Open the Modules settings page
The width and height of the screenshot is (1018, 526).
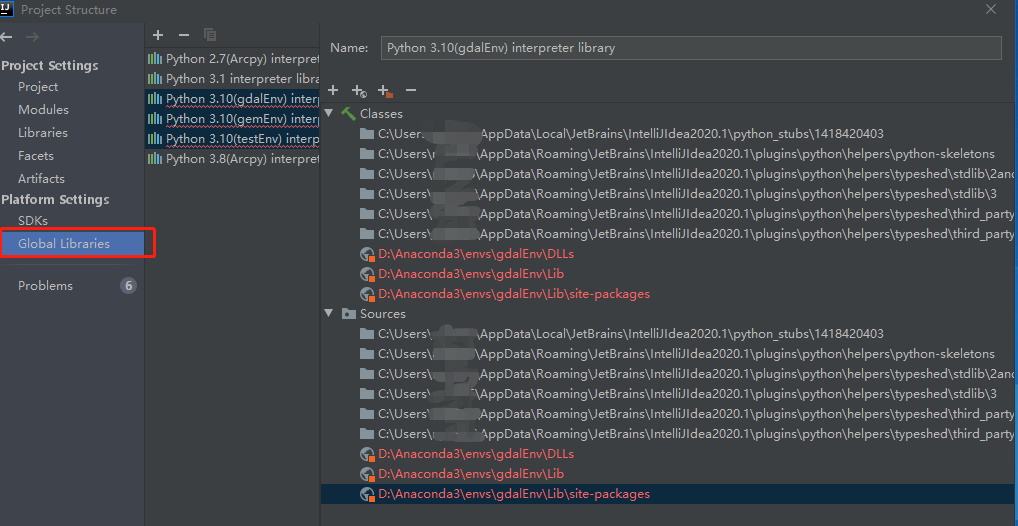[x=43, y=110]
